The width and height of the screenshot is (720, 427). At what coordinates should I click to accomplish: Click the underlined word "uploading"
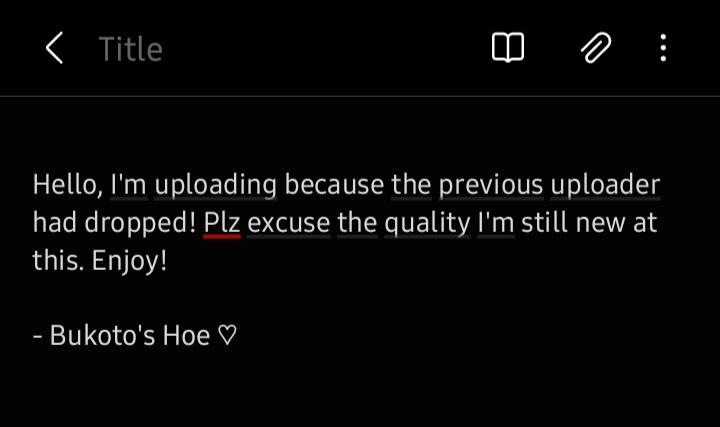[215, 185]
